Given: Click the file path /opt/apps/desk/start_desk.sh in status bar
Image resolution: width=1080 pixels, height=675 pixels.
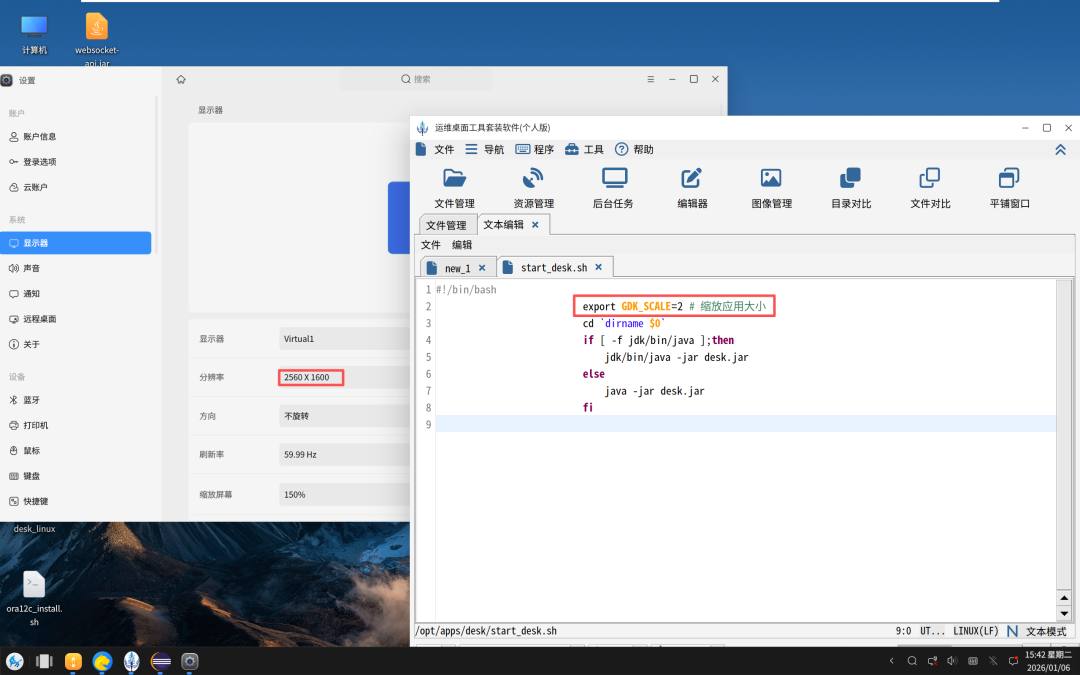Looking at the screenshot, I should [486, 631].
